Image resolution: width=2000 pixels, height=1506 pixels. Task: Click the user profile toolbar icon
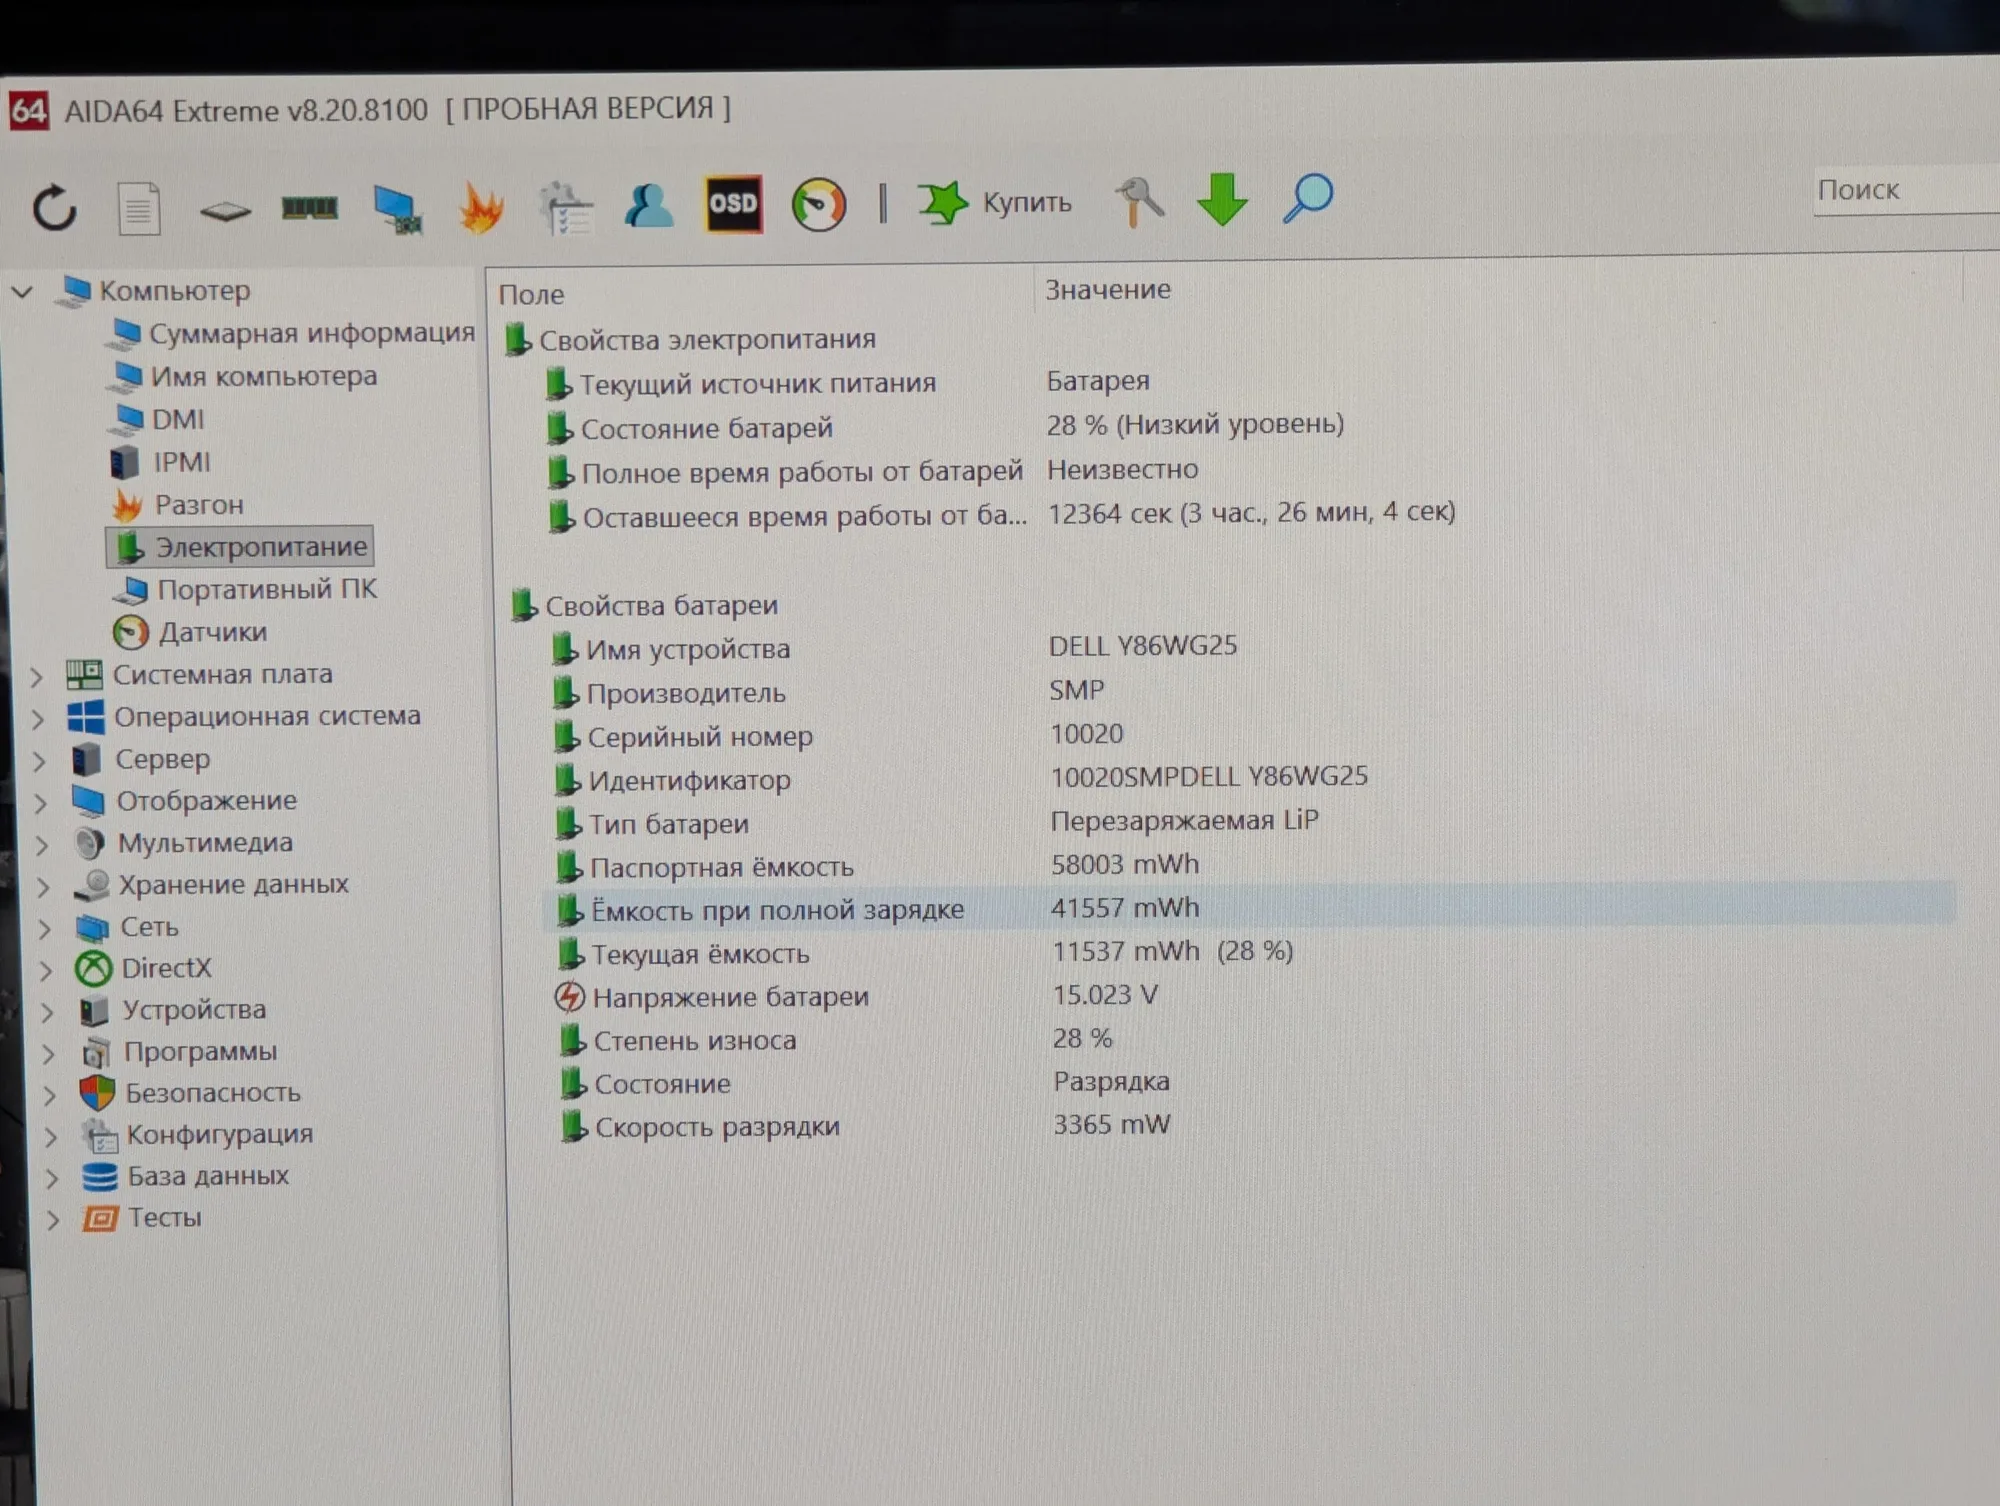(649, 205)
